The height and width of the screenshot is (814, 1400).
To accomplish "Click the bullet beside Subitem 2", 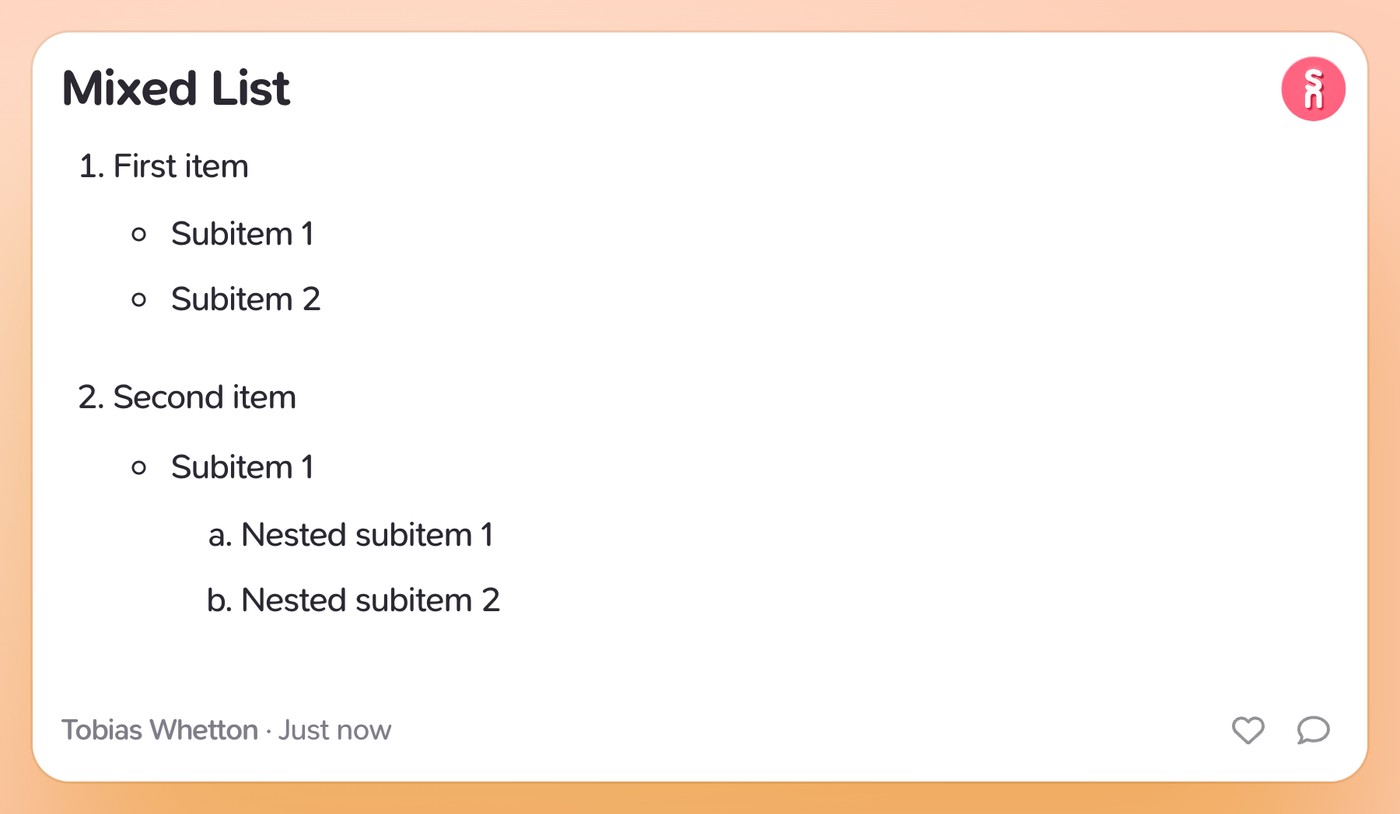I will pos(139,299).
